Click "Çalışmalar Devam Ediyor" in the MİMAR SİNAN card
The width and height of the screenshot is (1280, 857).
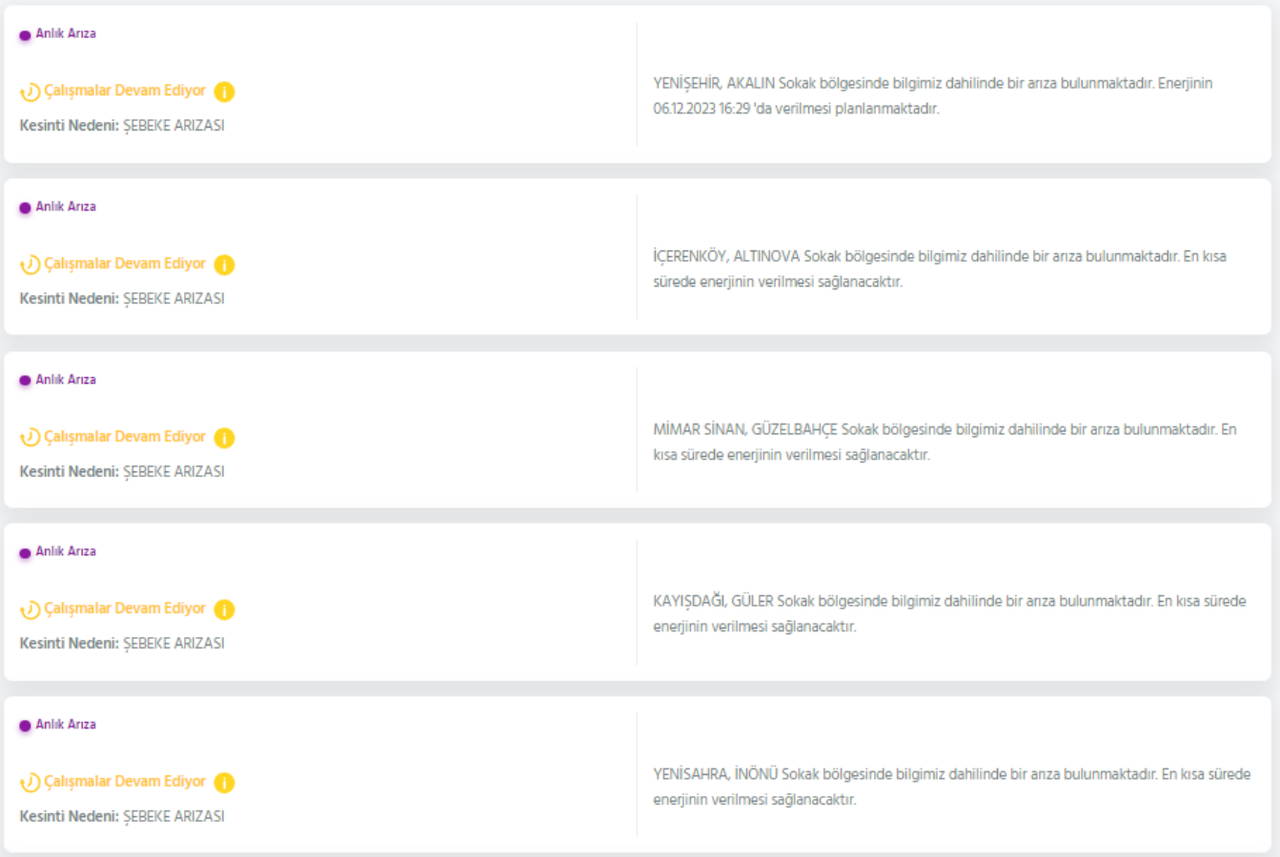pos(125,437)
